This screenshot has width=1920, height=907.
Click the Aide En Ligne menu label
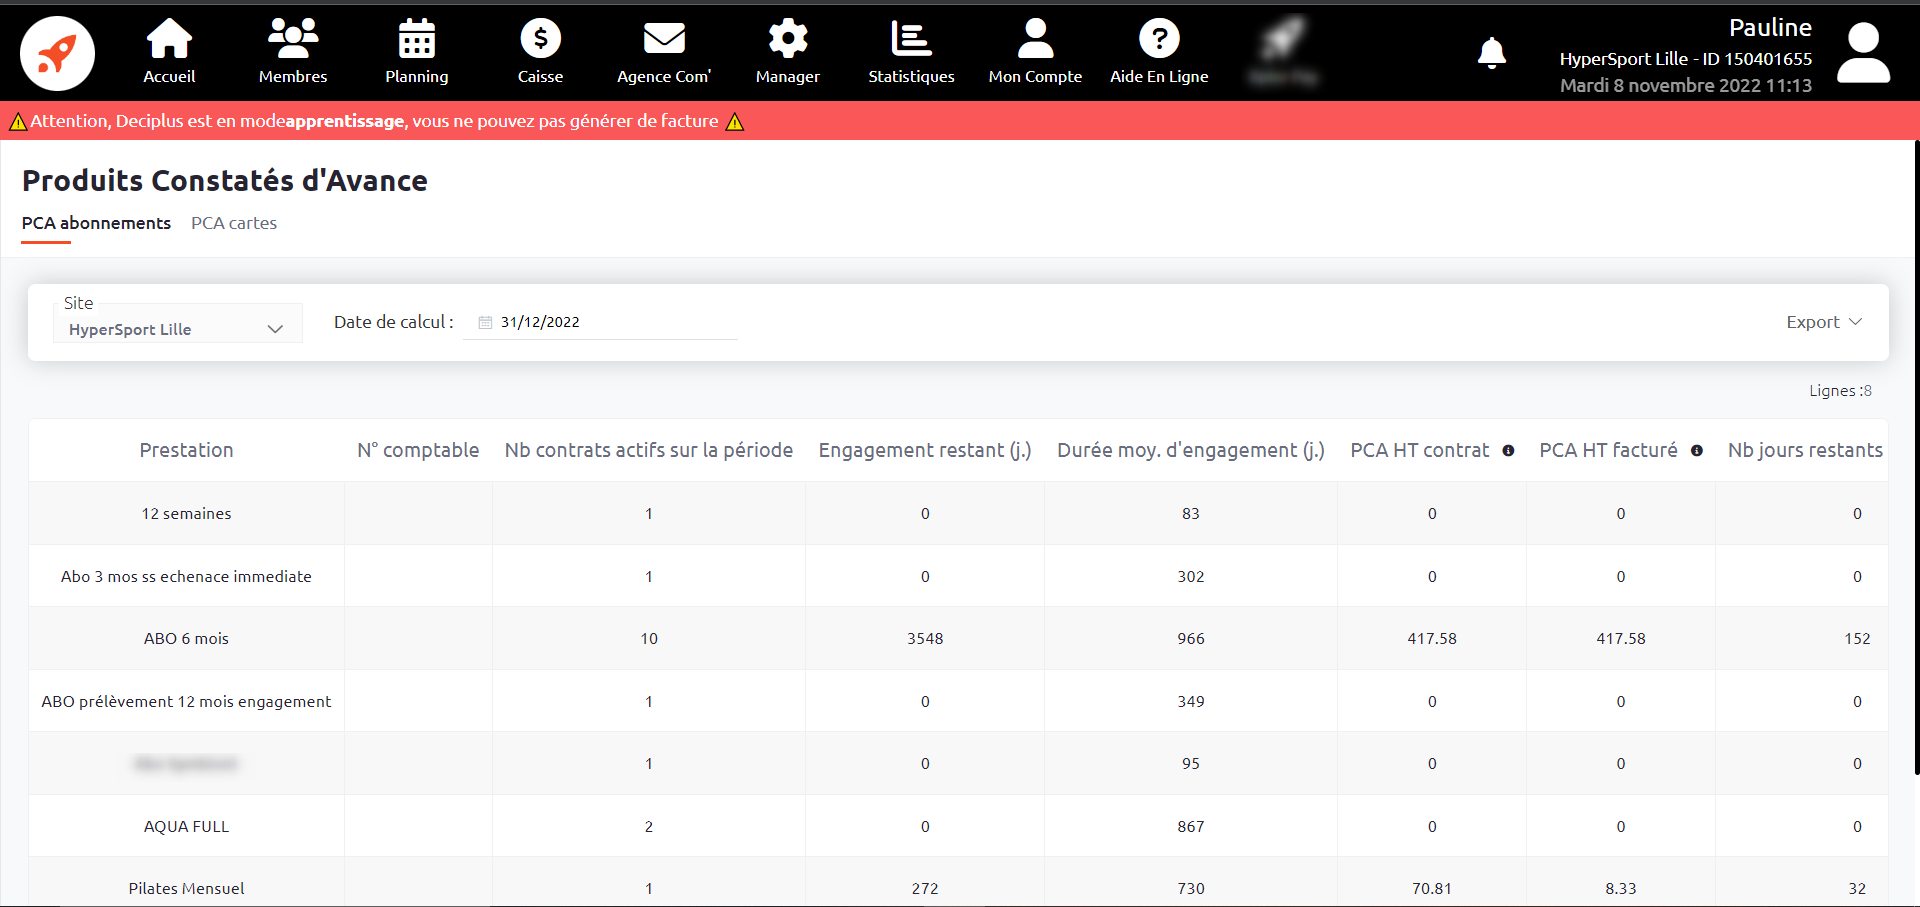1159,76
